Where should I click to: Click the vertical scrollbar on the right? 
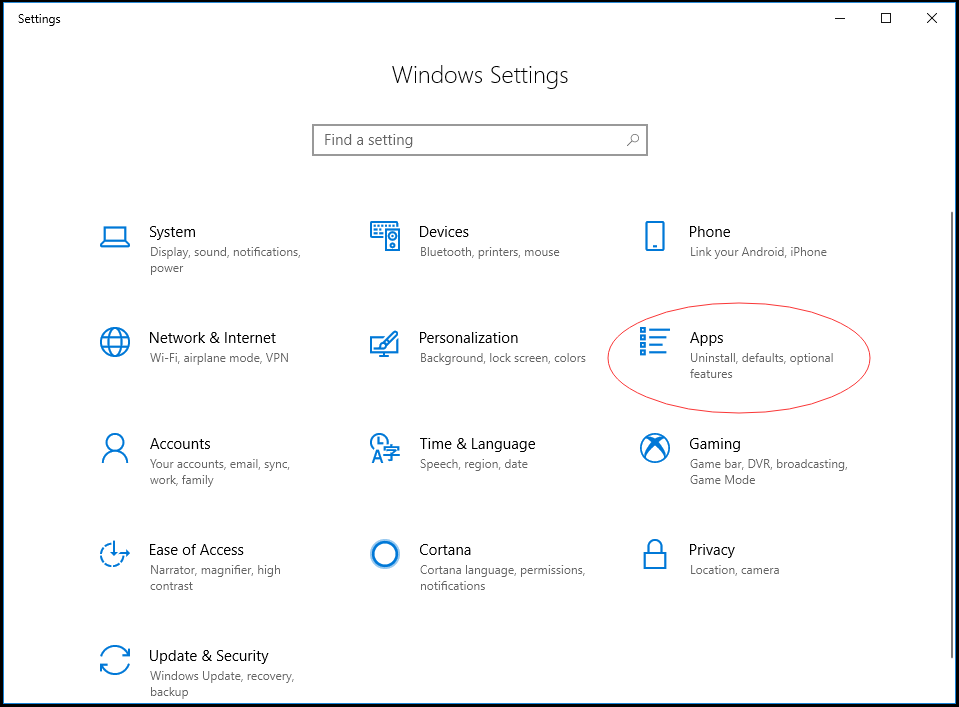952,434
